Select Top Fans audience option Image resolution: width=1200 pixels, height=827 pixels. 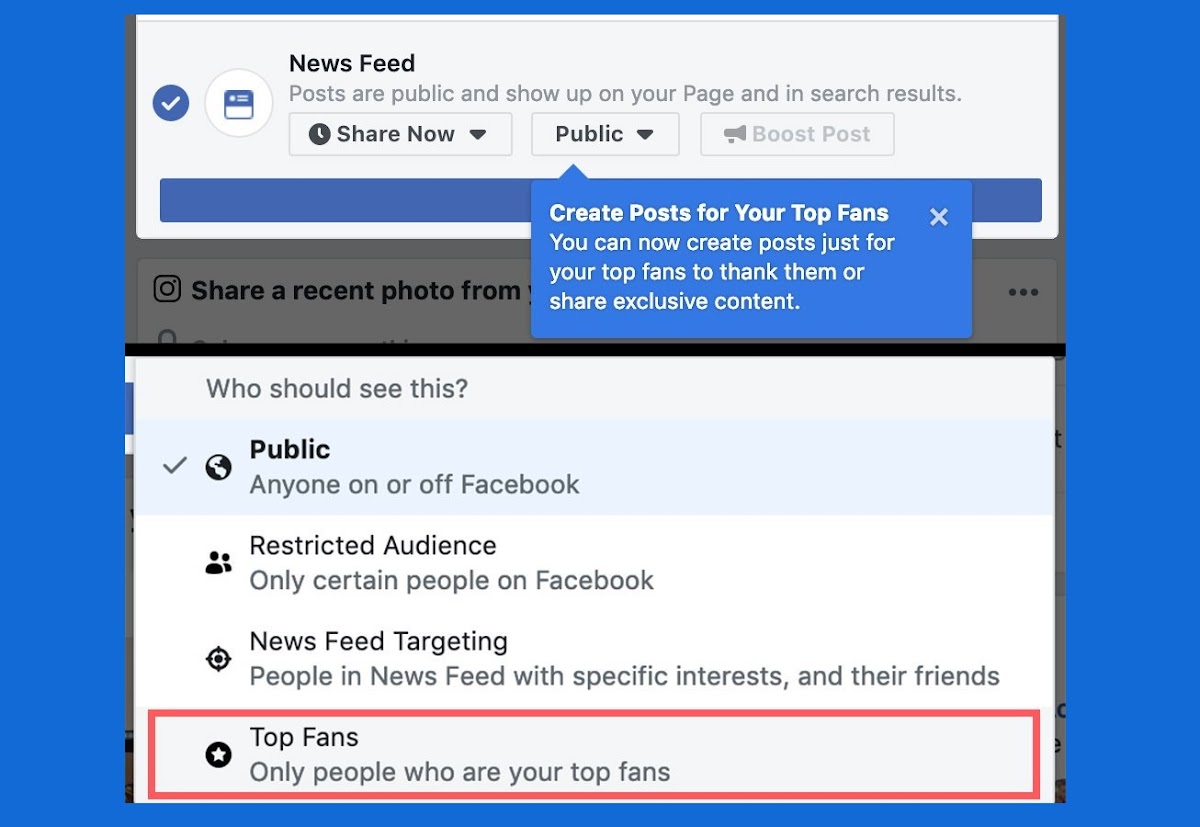(594, 755)
